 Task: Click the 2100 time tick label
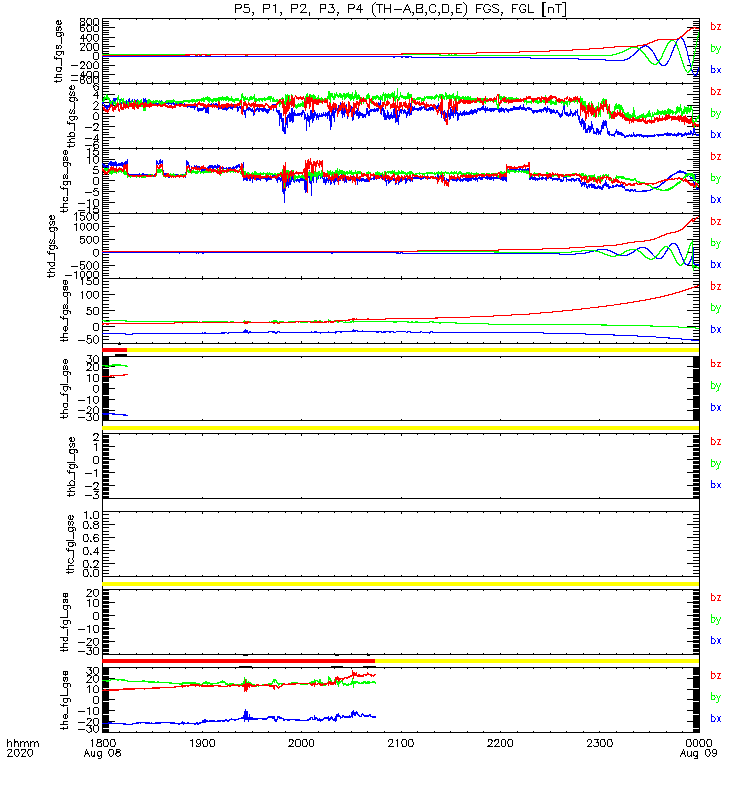[x=401, y=743]
